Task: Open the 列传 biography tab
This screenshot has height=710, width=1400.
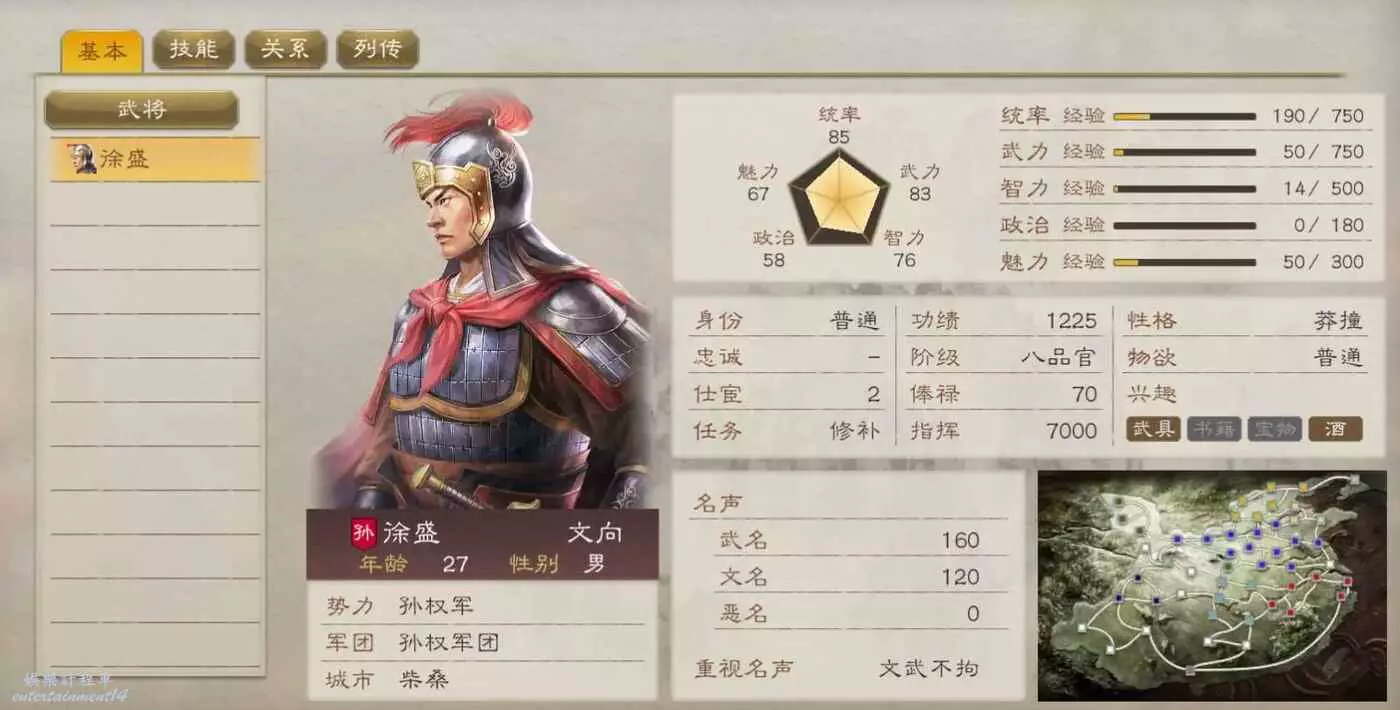Action: pos(377,49)
